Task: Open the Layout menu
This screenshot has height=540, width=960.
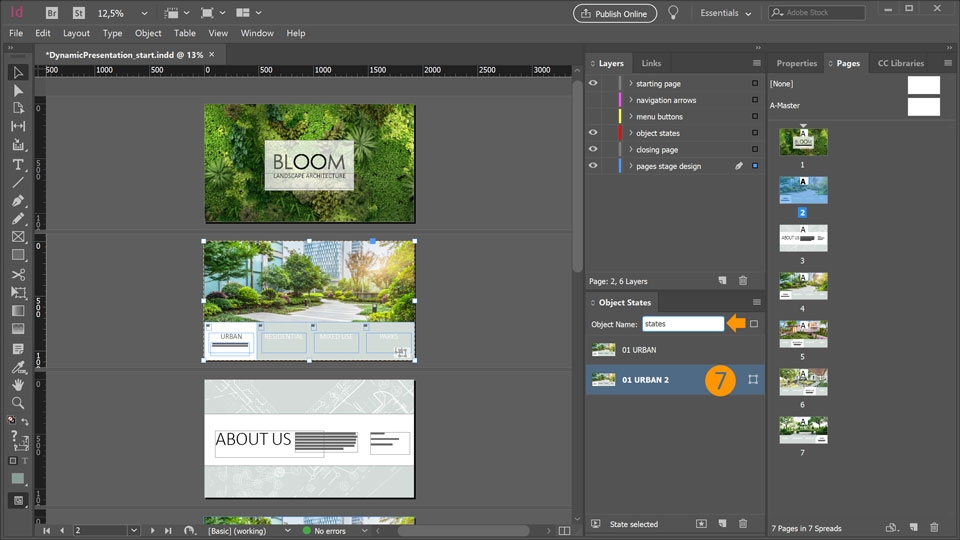Action: point(76,33)
